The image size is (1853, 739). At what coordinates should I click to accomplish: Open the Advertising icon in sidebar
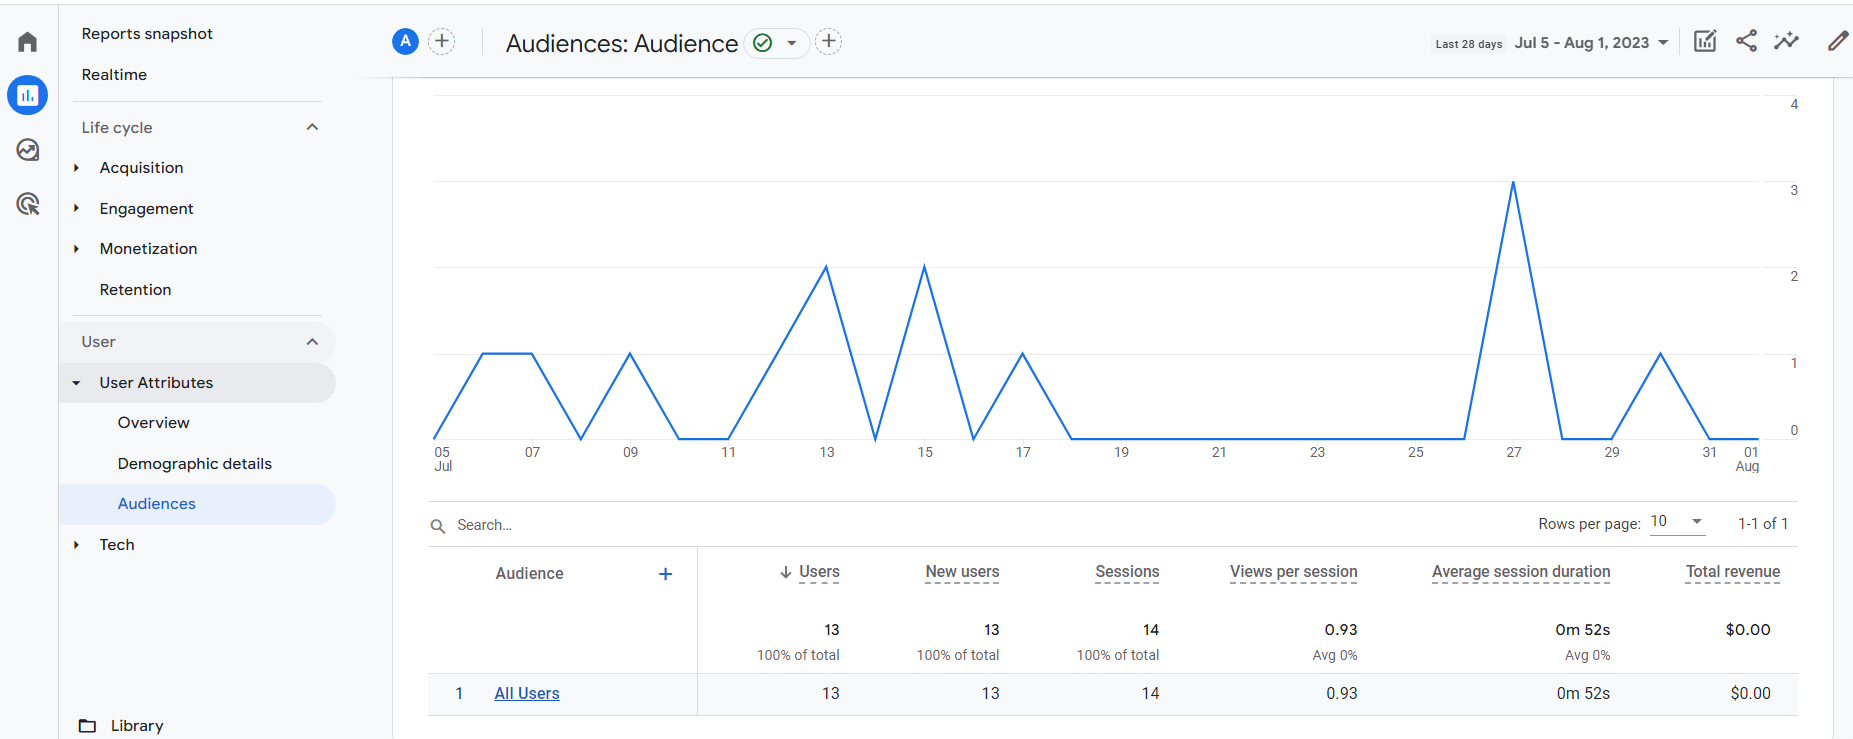[27, 204]
